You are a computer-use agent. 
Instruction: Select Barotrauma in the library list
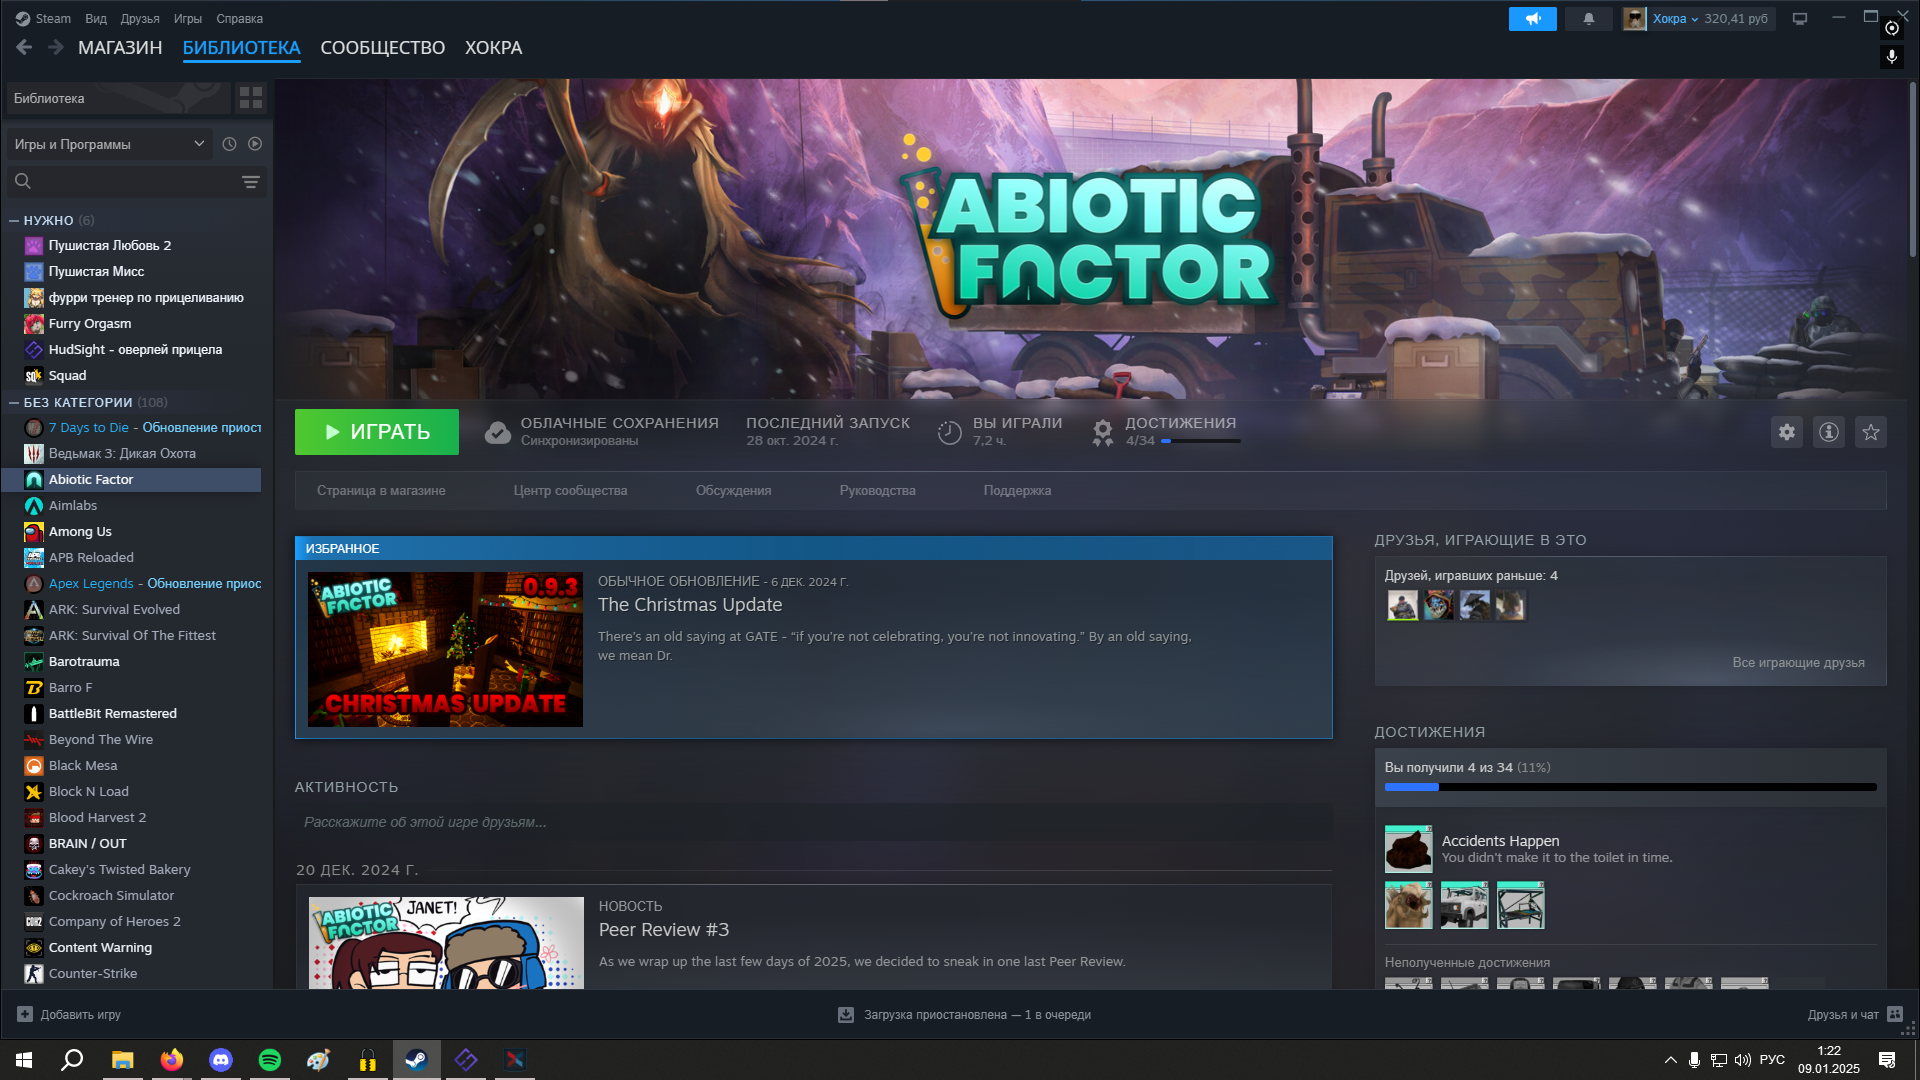coord(132,662)
